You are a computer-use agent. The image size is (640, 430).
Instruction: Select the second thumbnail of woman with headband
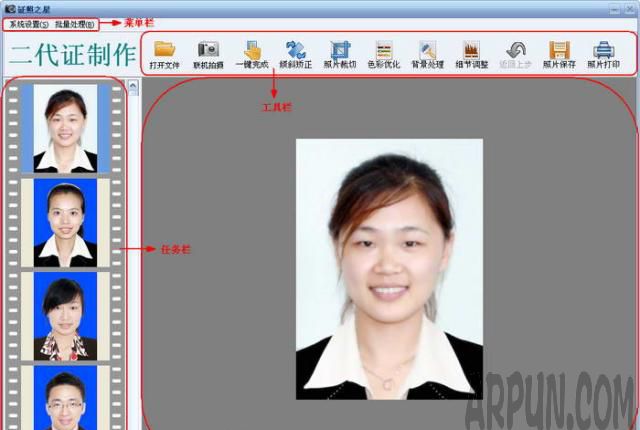(x=65, y=222)
